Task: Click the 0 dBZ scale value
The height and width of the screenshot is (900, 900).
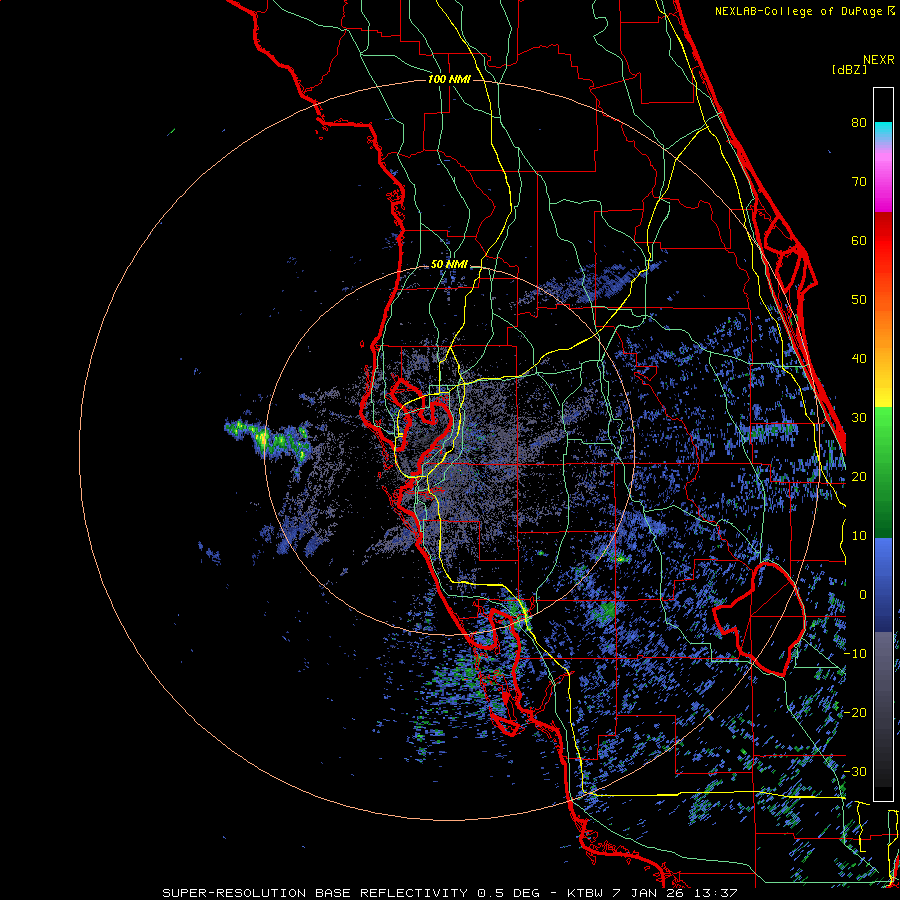Action: coord(863,595)
